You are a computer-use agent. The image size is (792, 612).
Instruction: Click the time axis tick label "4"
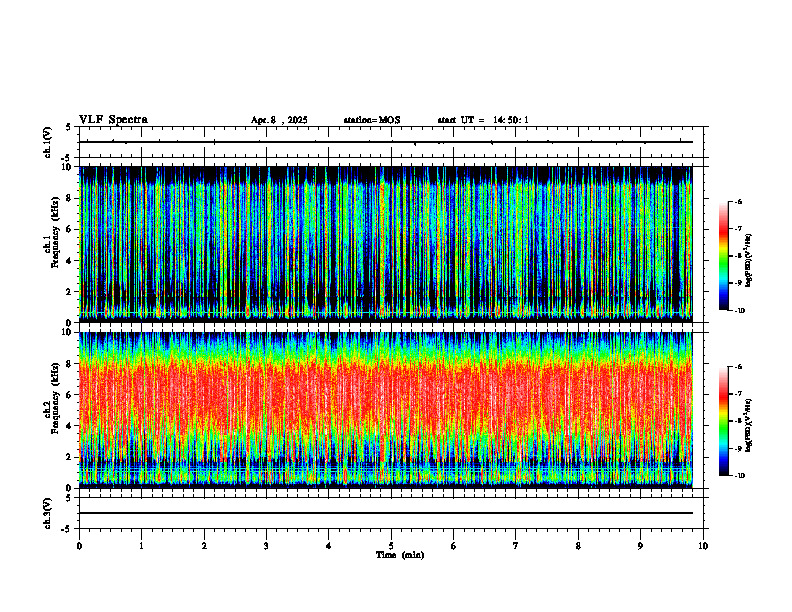[x=329, y=546]
